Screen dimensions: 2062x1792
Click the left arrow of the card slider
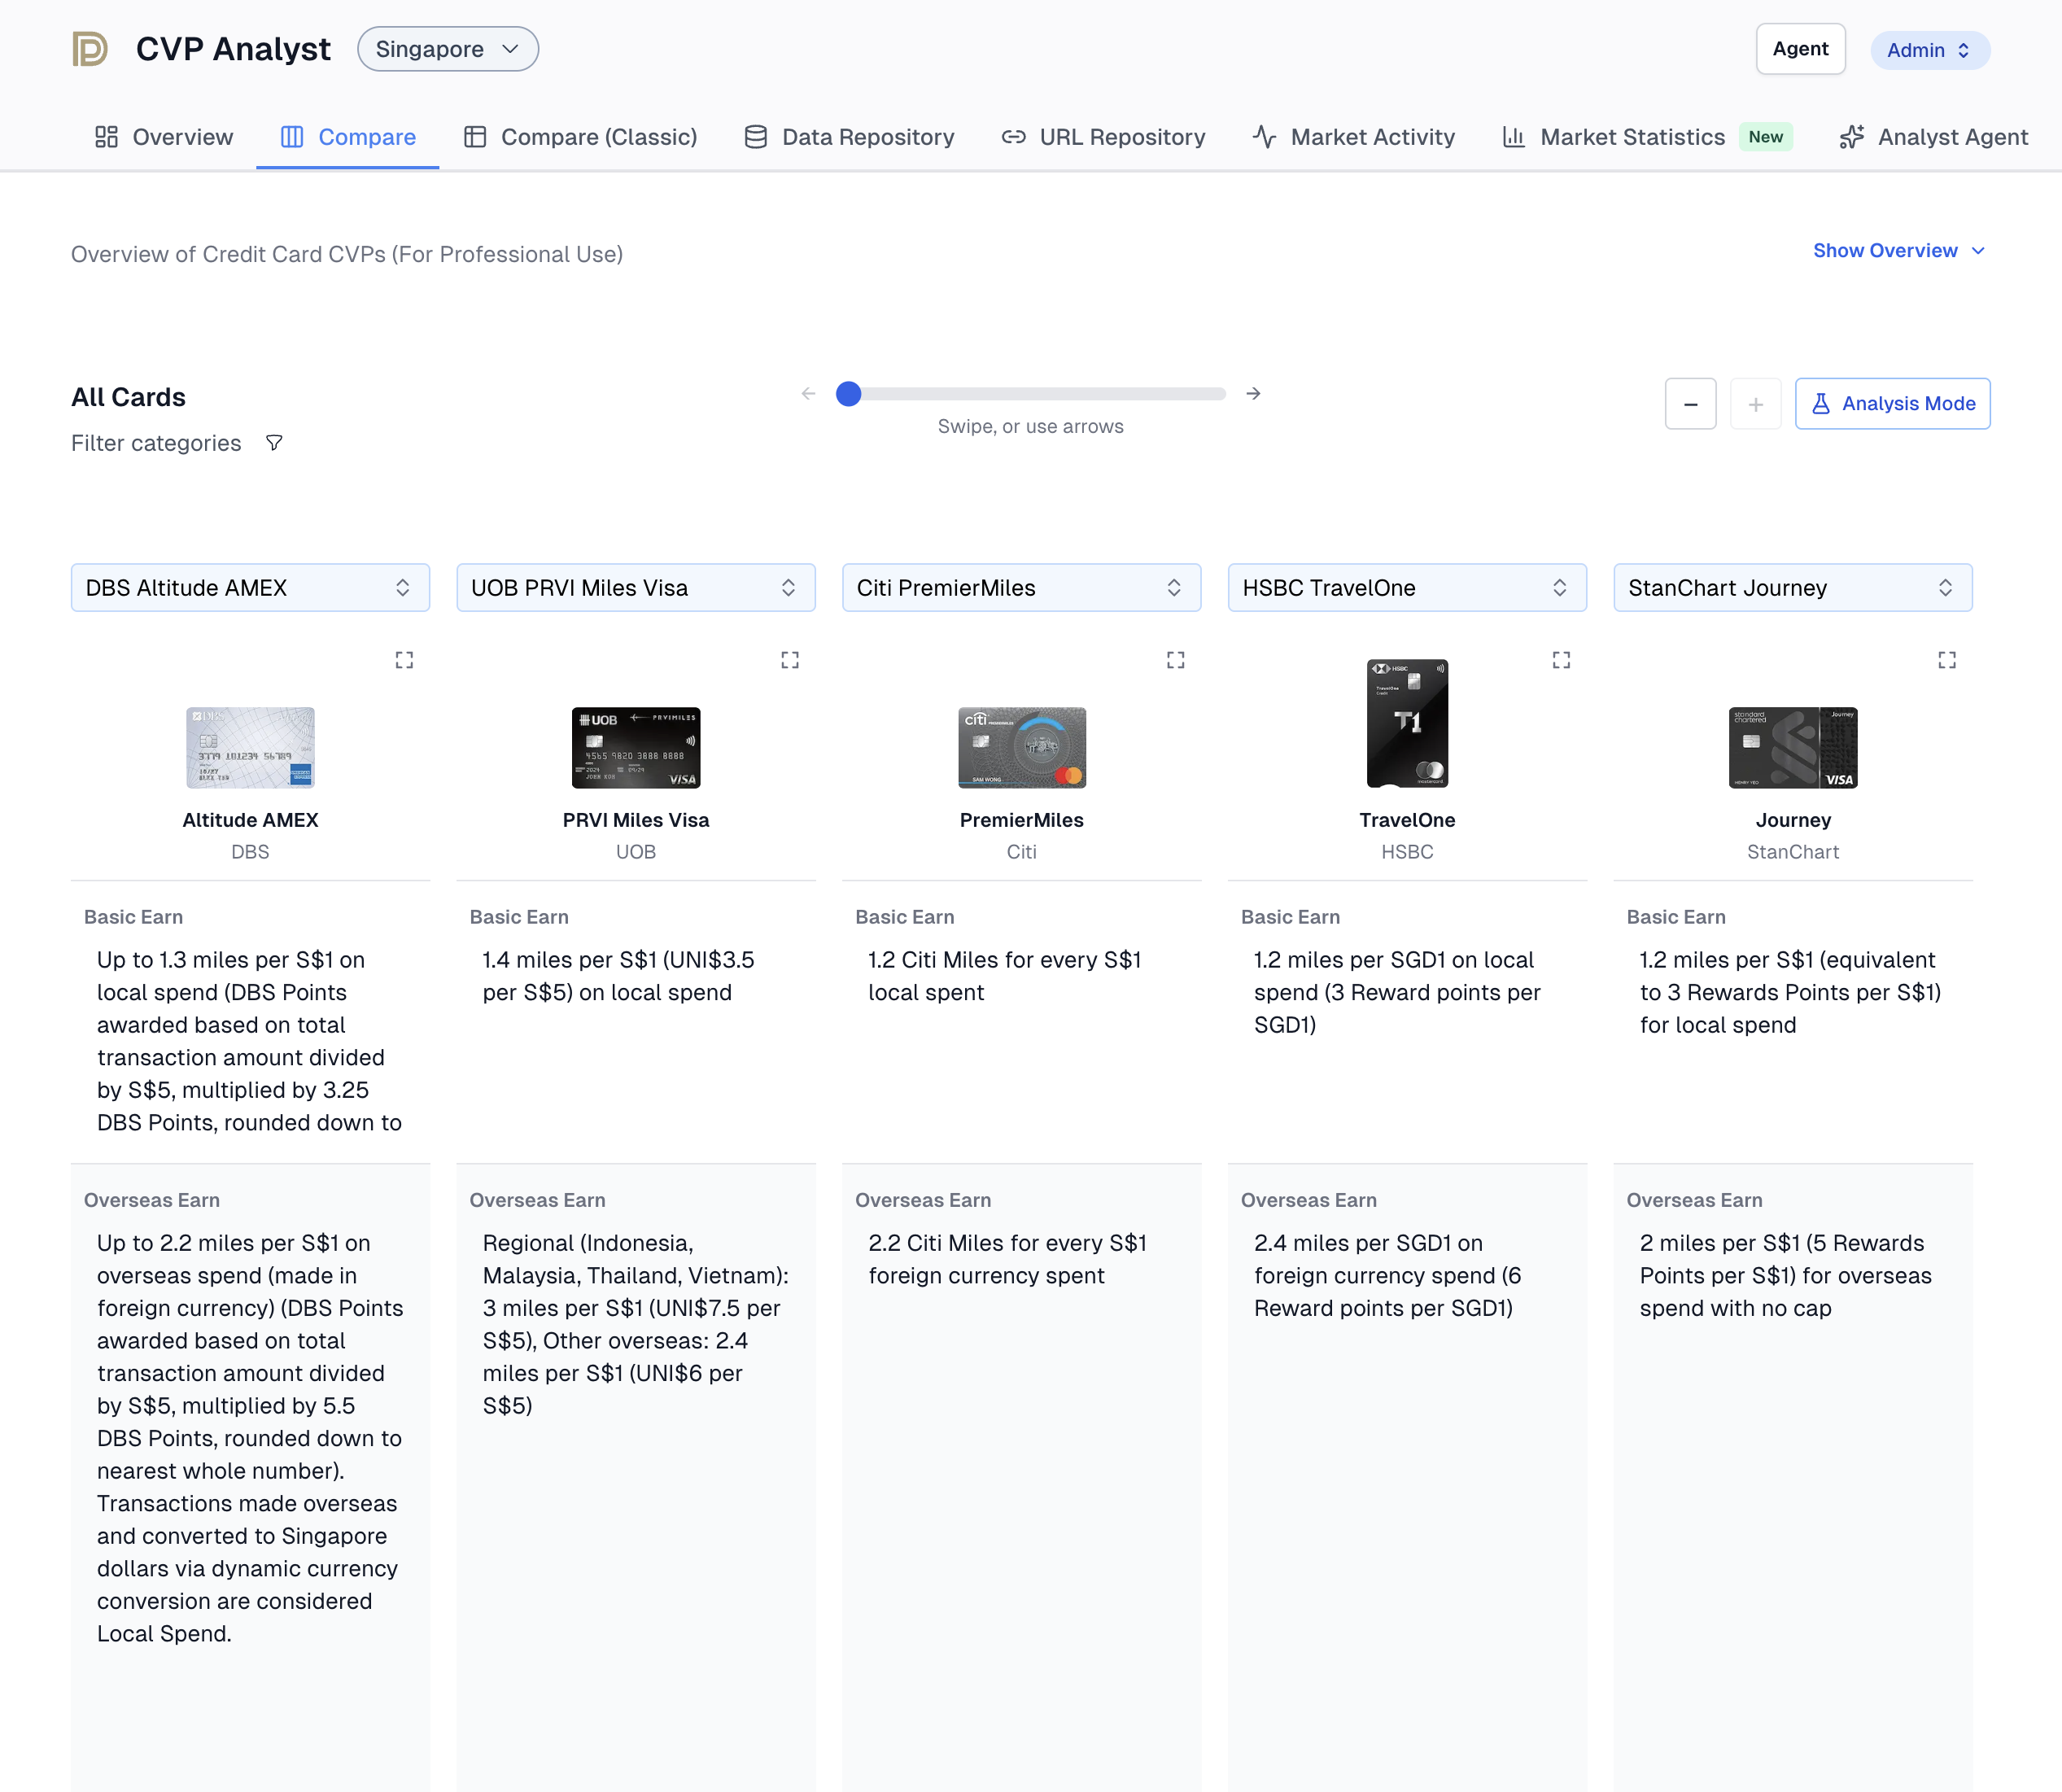808,394
